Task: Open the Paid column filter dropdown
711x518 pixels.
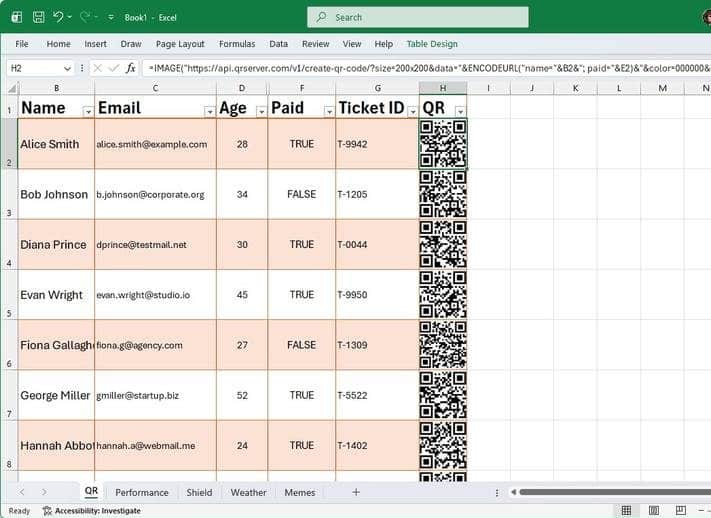Action: (x=329, y=111)
